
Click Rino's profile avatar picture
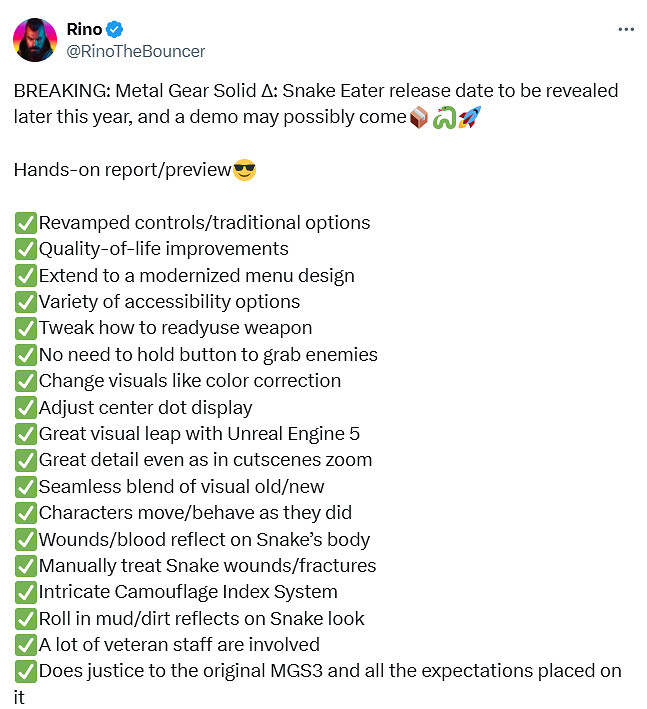pyautogui.click(x=35, y=39)
